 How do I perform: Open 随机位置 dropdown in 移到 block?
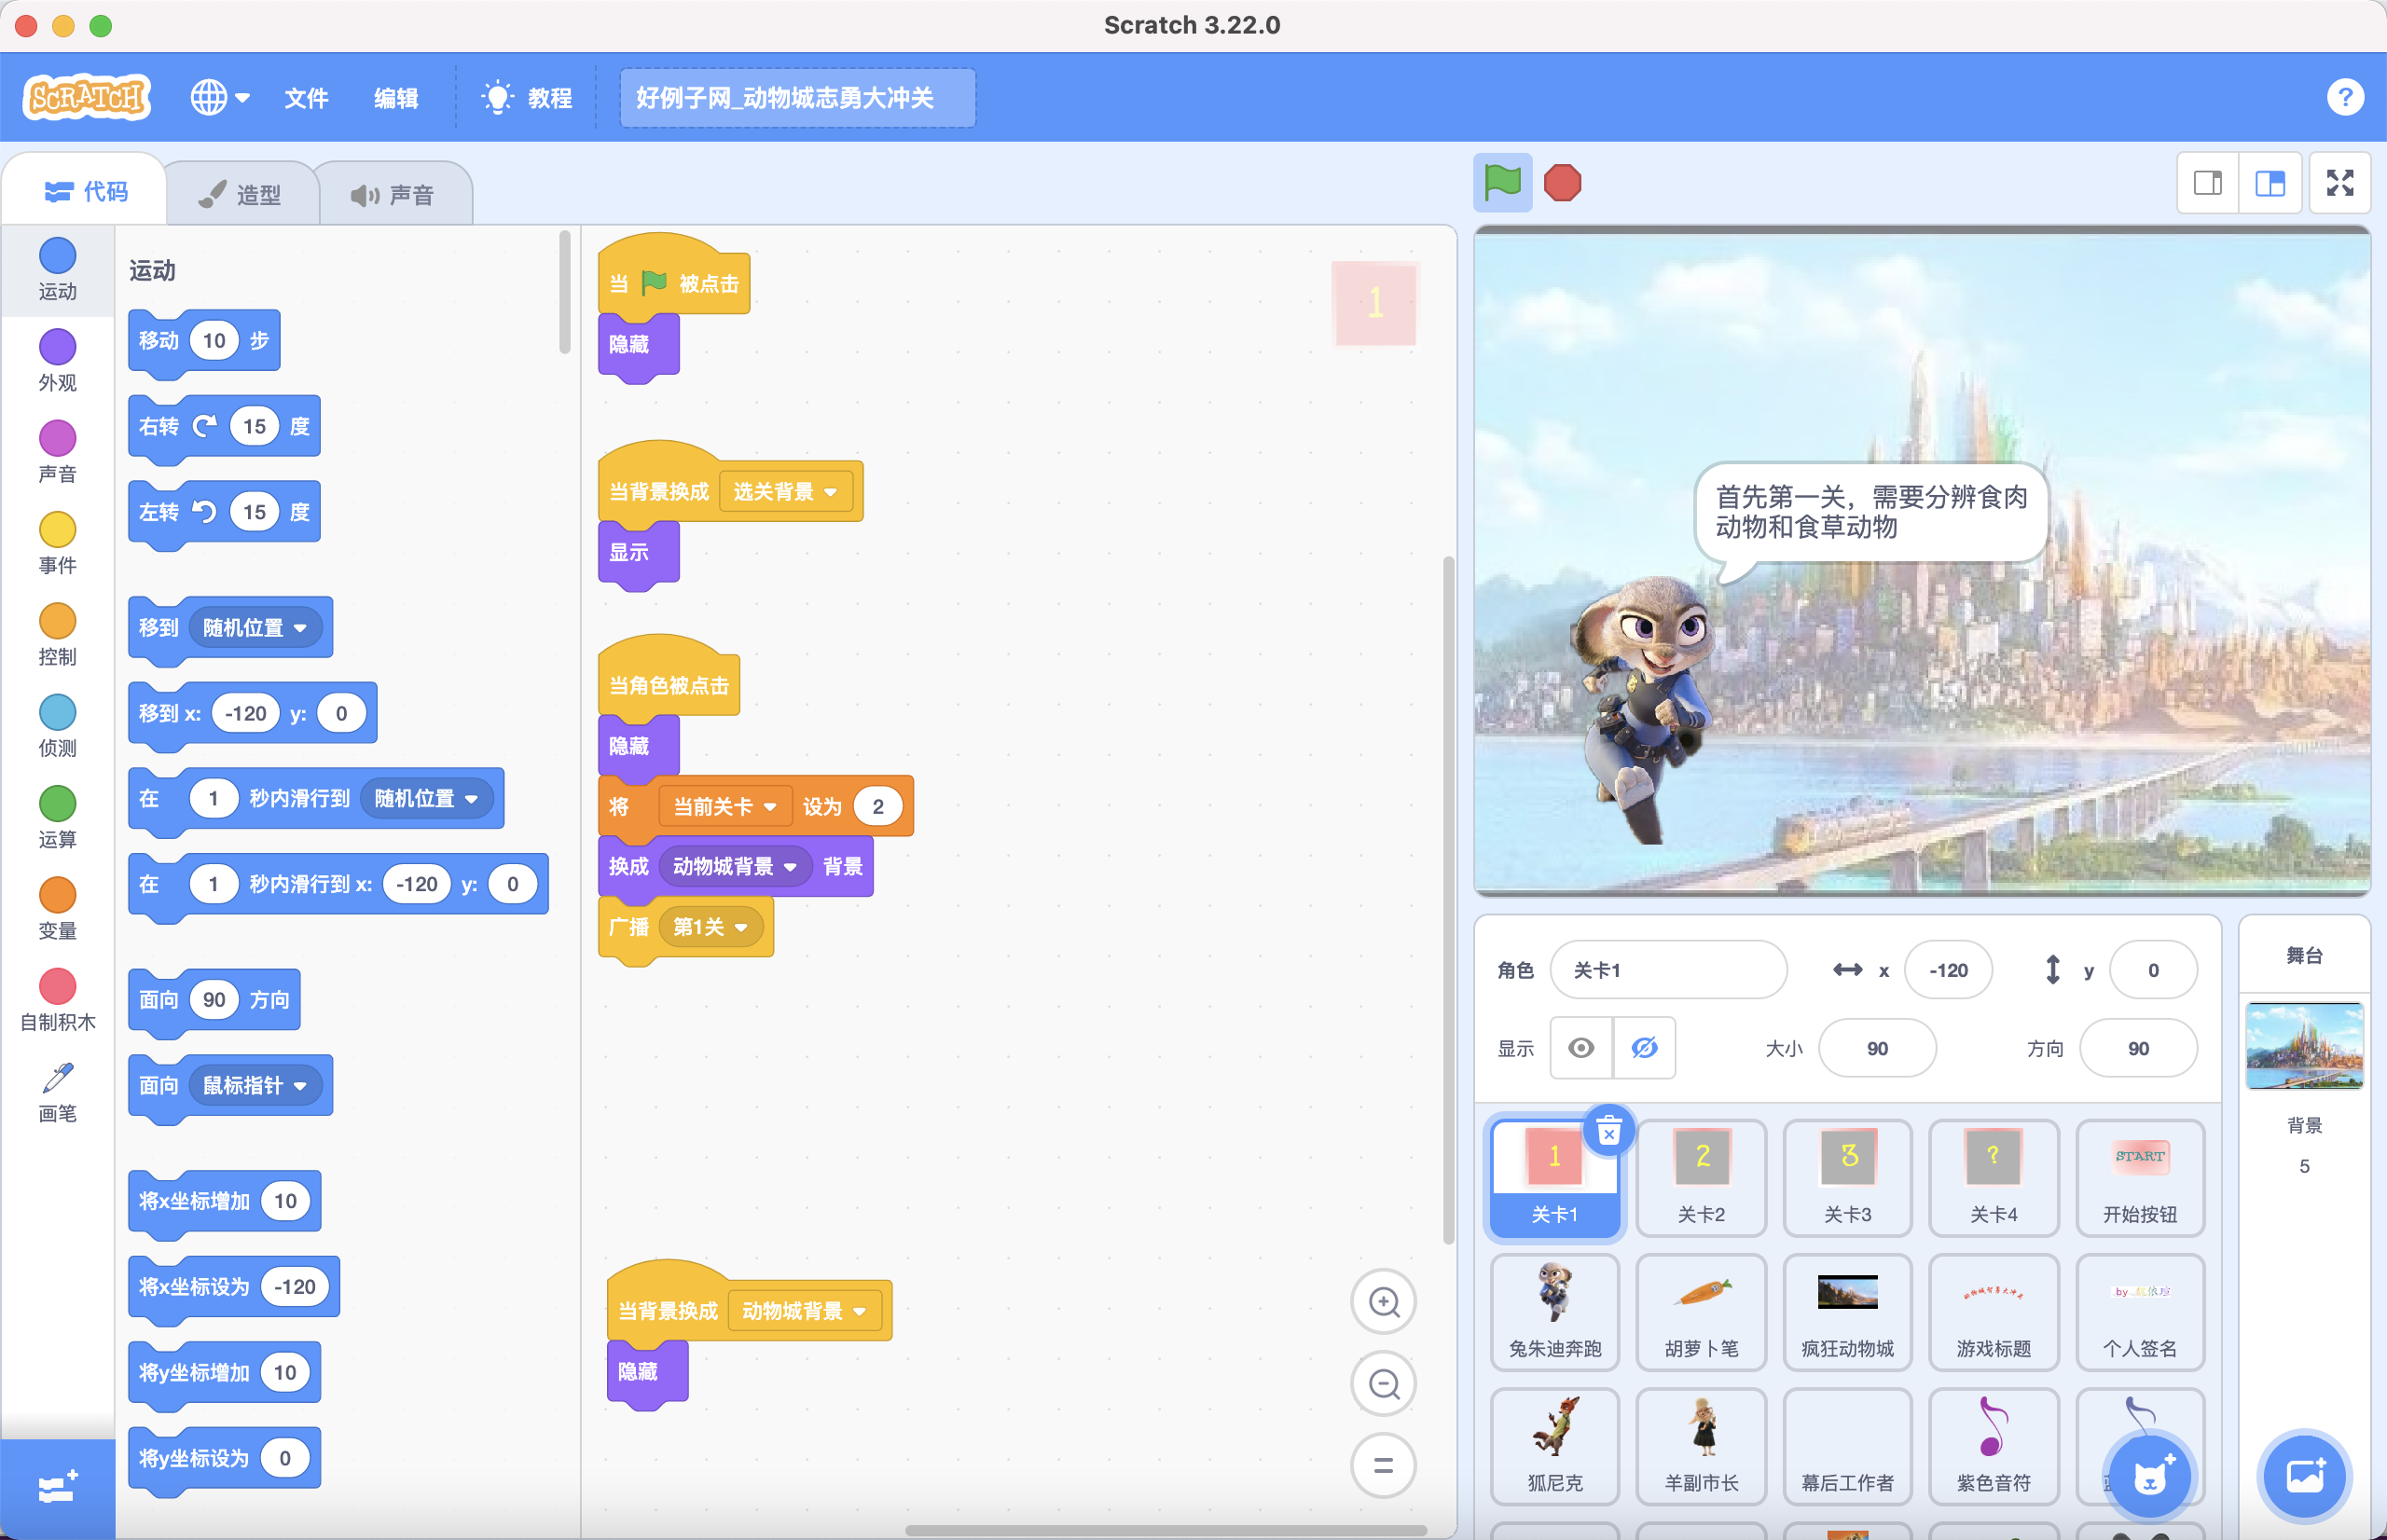[x=255, y=627]
